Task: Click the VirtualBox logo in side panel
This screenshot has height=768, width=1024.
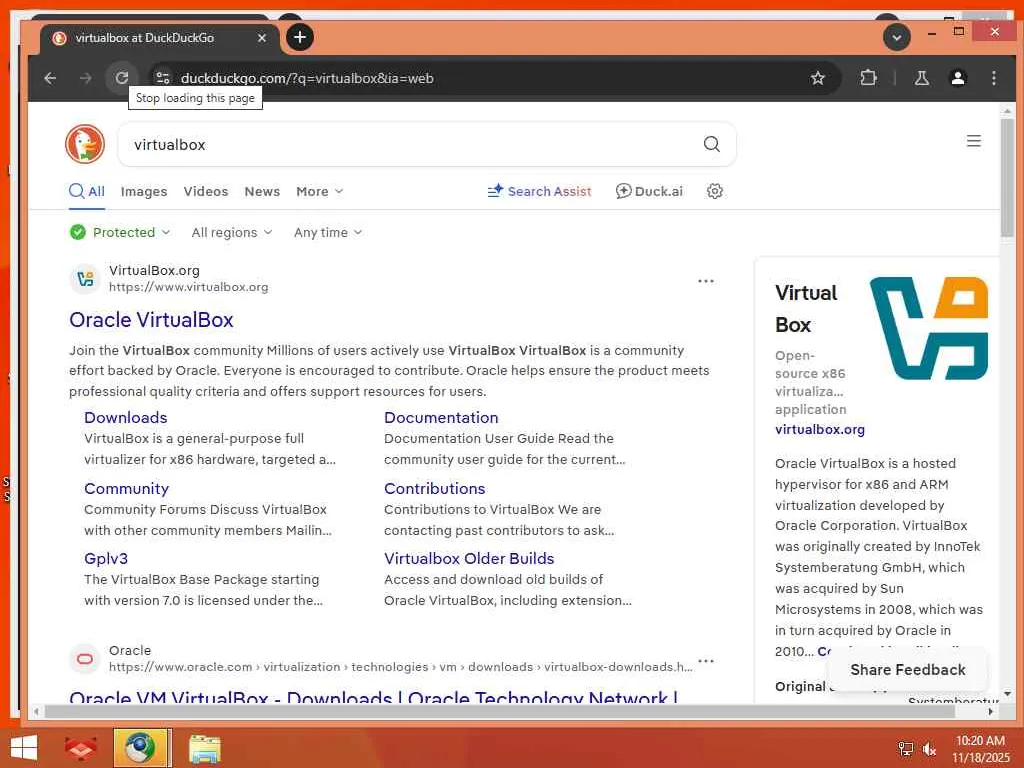Action: pos(928,328)
